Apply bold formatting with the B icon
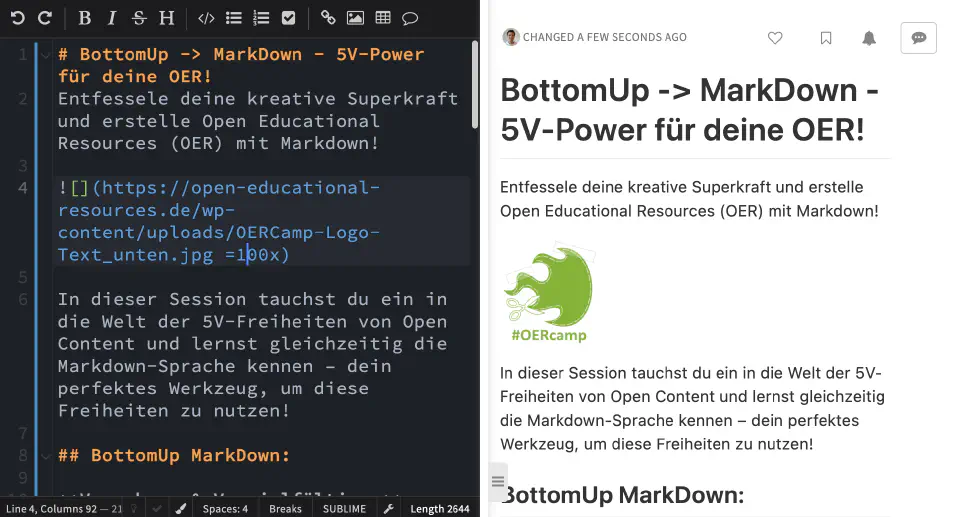The height and width of the screenshot is (517, 960). coord(84,17)
